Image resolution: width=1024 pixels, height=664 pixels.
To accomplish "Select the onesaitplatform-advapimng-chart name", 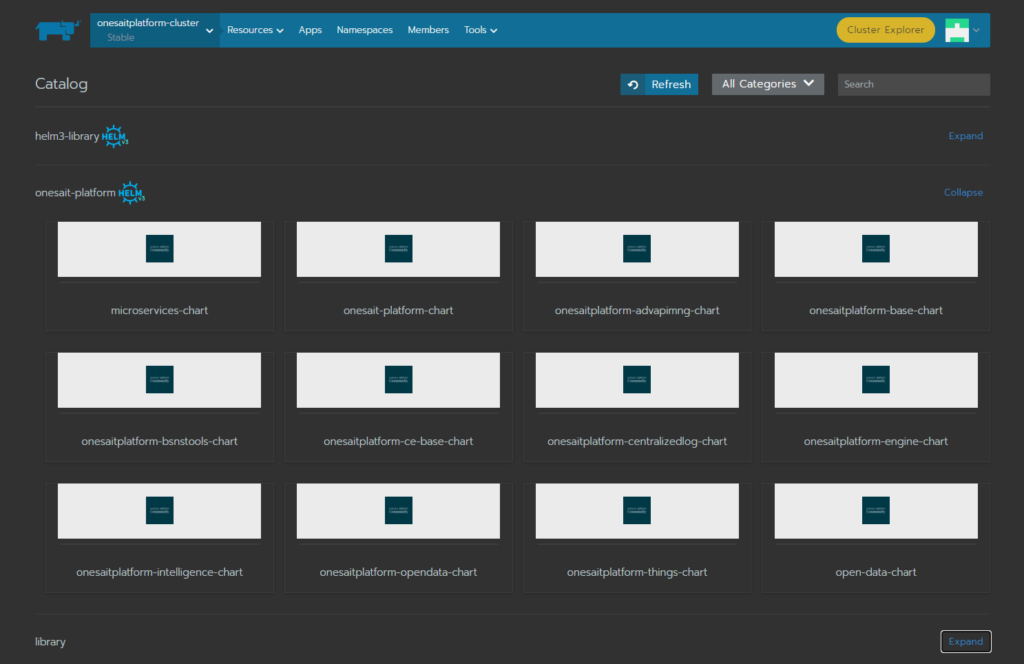I will tap(637, 311).
